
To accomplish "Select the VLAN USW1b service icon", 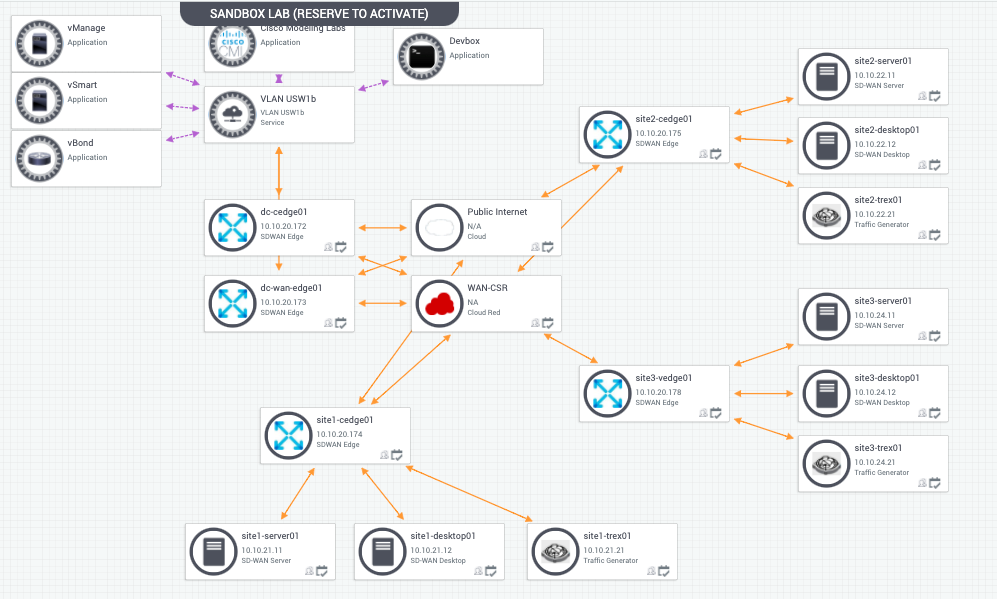I will coord(230,114).
